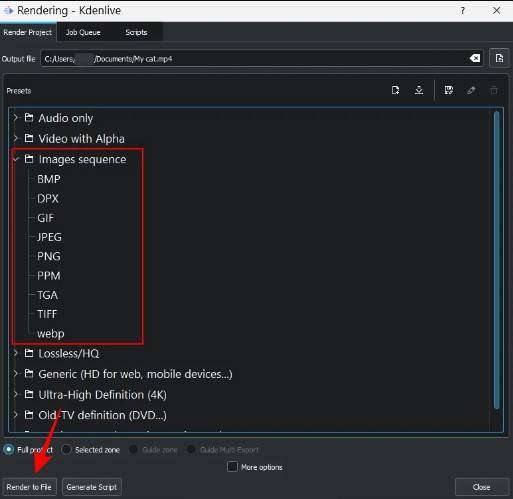This screenshot has height=499, width=513.
Task: Open the Scripts tab
Action: point(136,32)
